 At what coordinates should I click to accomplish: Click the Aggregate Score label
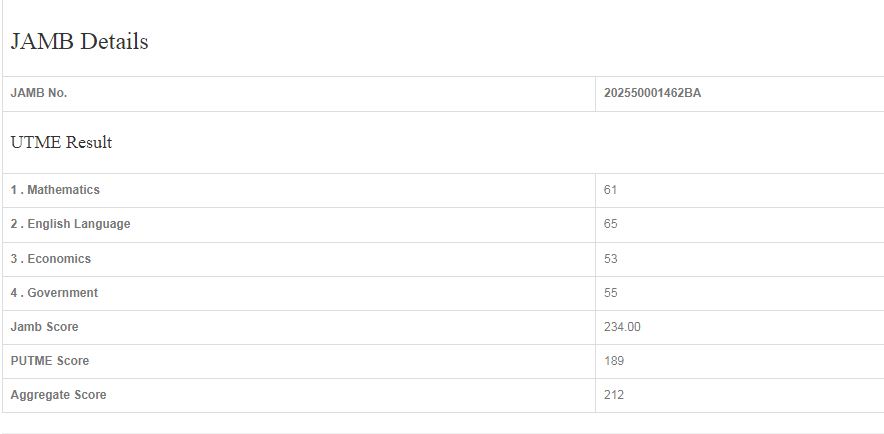(x=58, y=395)
